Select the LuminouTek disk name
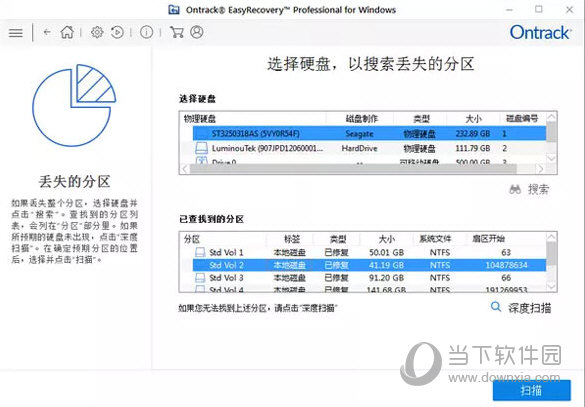The image size is (585, 407). pyautogui.click(x=267, y=148)
